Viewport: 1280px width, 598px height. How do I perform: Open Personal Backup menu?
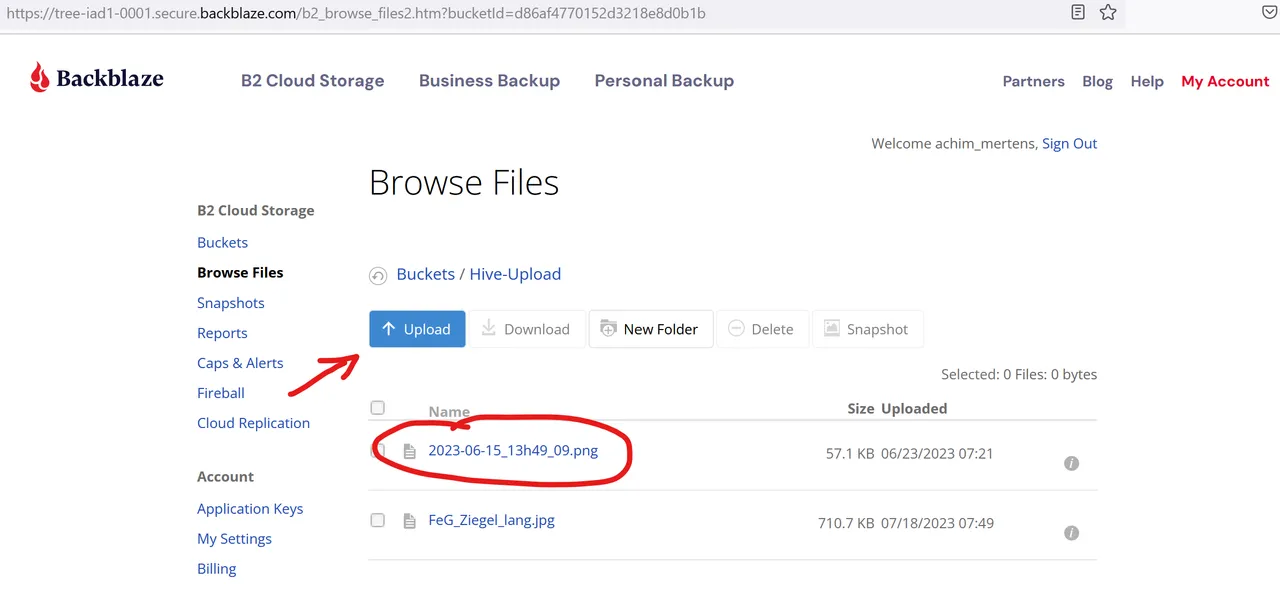664,81
